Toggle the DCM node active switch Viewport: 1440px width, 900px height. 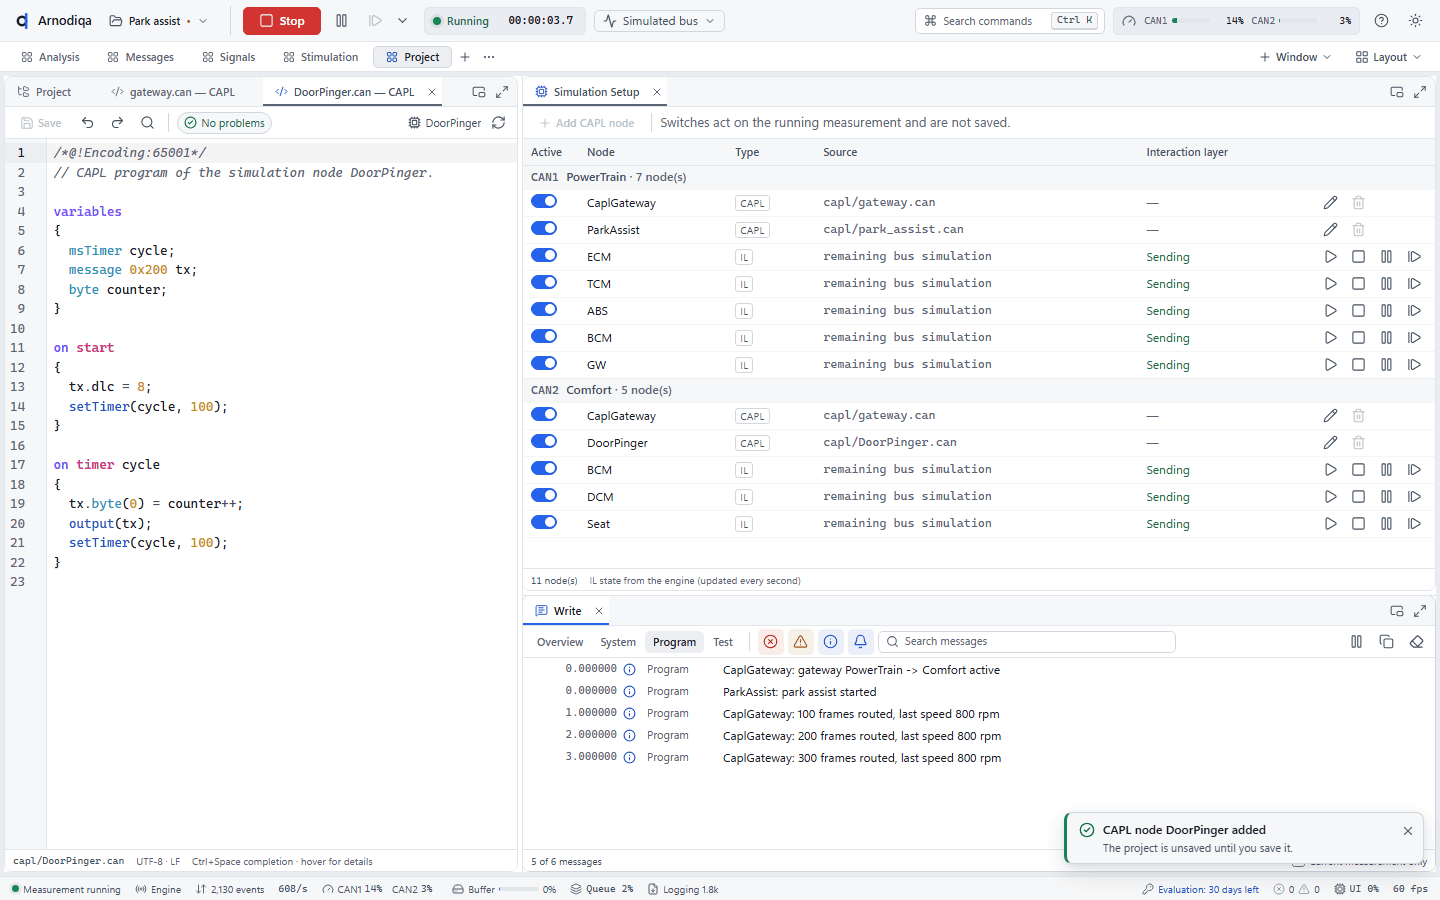click(544, 496)
